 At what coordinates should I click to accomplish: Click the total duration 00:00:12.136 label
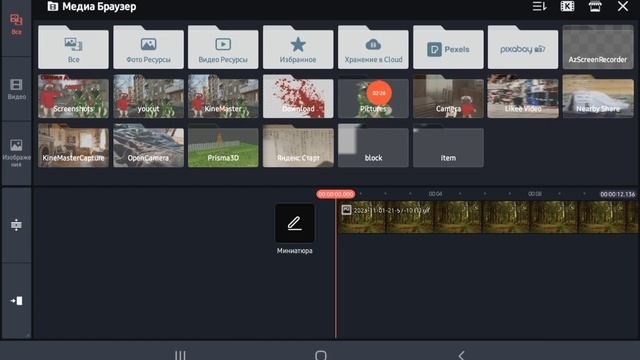point(618,194)
